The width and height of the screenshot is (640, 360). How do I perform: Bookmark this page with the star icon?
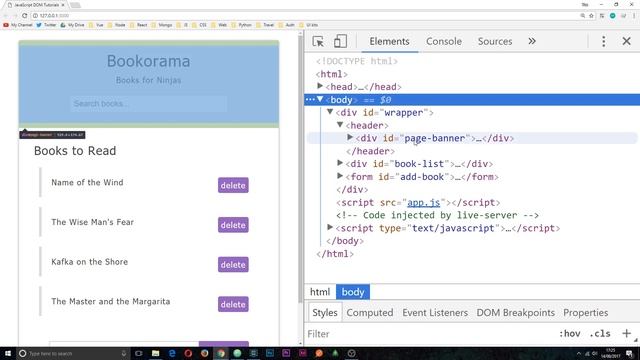591,16
